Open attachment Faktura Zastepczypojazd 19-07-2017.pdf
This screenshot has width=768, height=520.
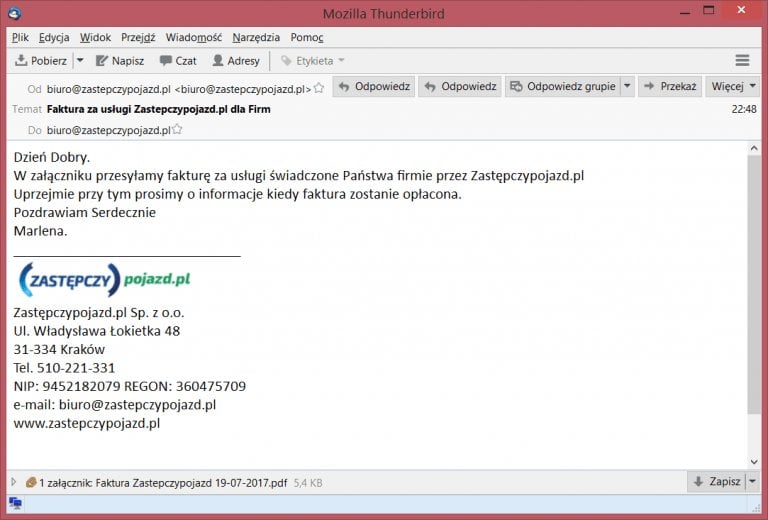(192, 483)
